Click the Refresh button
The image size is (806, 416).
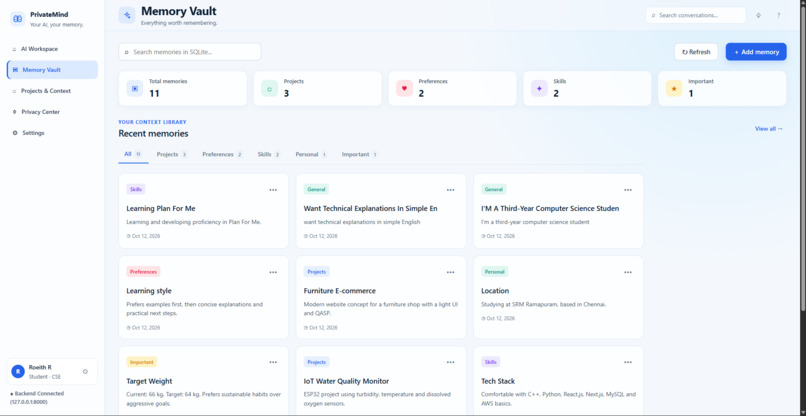click(x=696, y=52)
